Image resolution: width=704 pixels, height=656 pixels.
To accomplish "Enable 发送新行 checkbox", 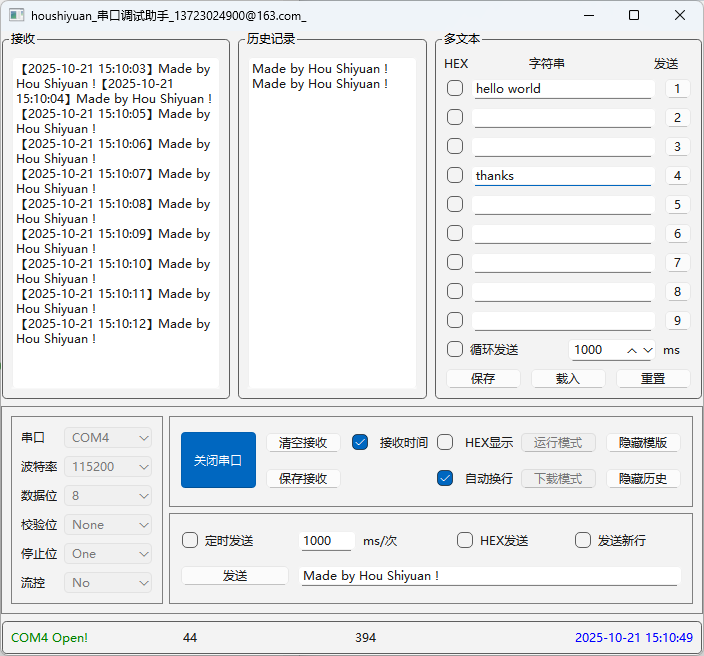I will 583,540.
